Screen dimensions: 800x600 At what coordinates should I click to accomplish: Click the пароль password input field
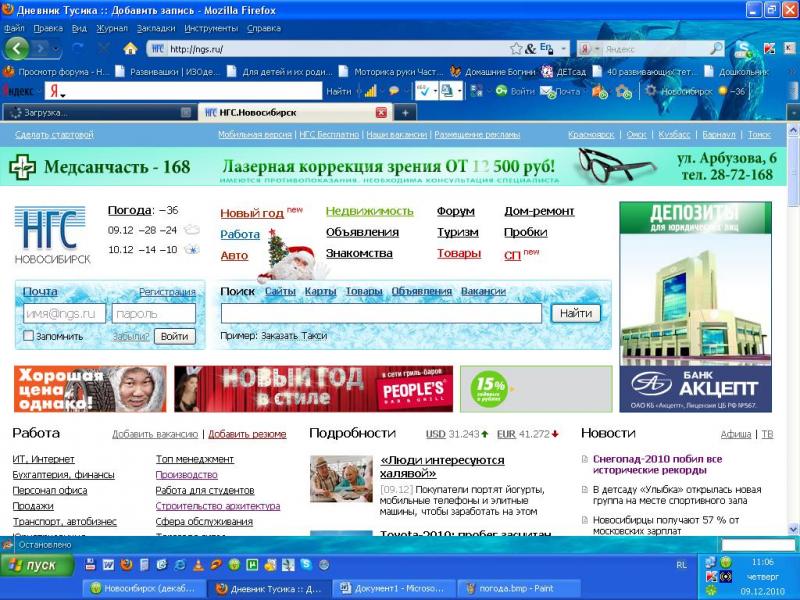(x=154, y=314)
